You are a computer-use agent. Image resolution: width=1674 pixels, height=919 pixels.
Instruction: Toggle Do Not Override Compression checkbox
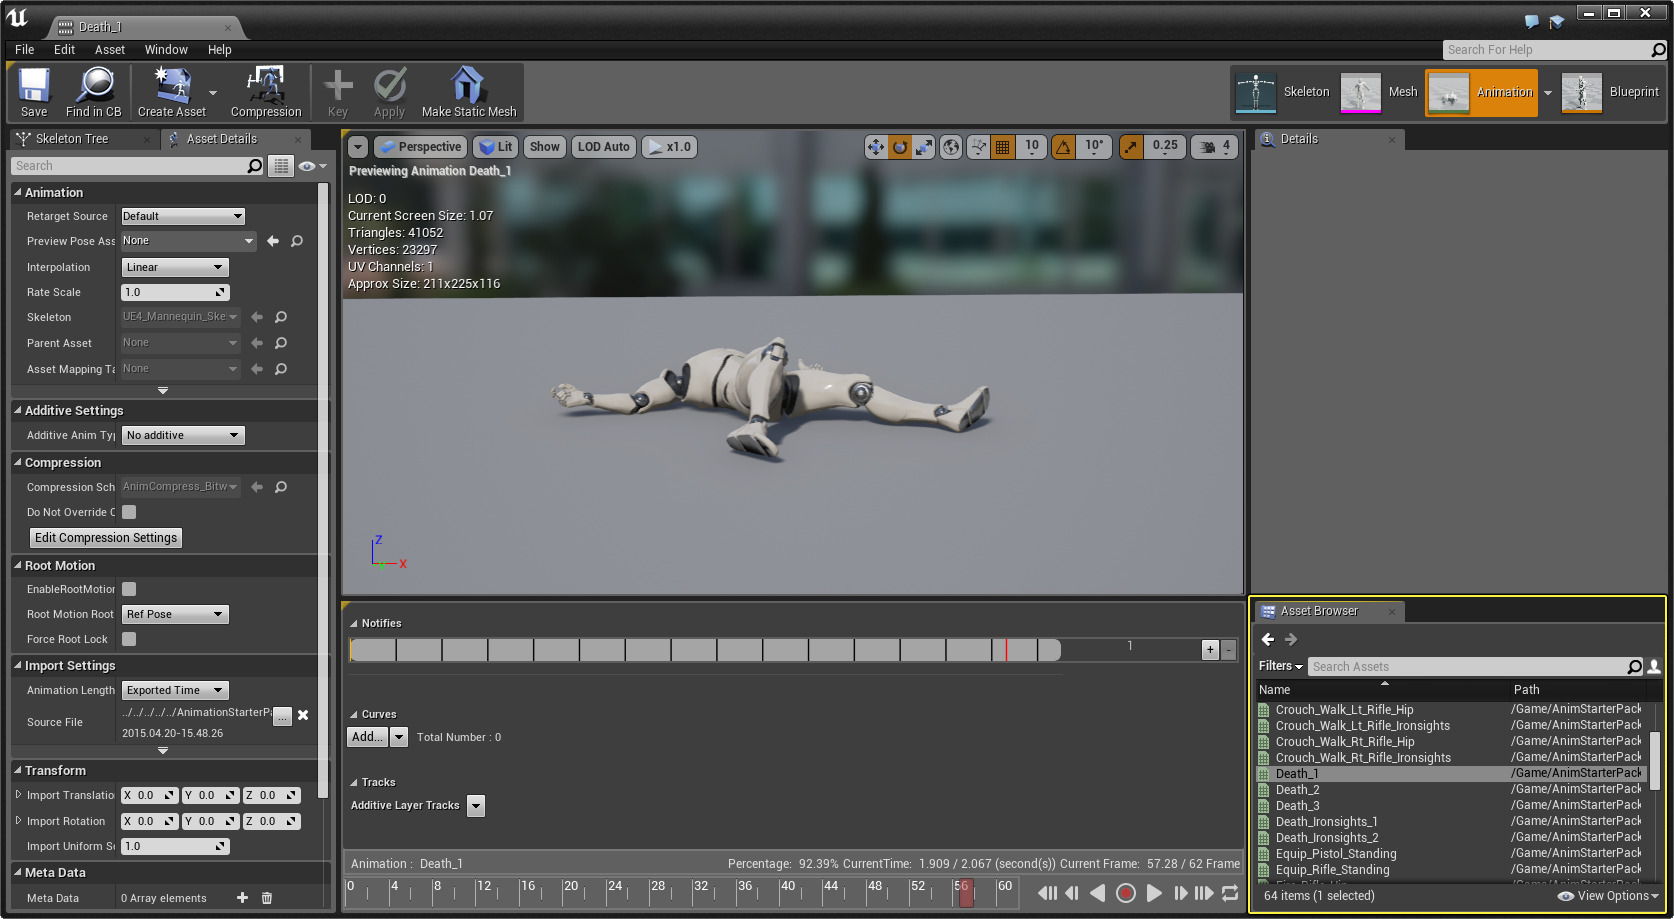click(x=129, y=512)
